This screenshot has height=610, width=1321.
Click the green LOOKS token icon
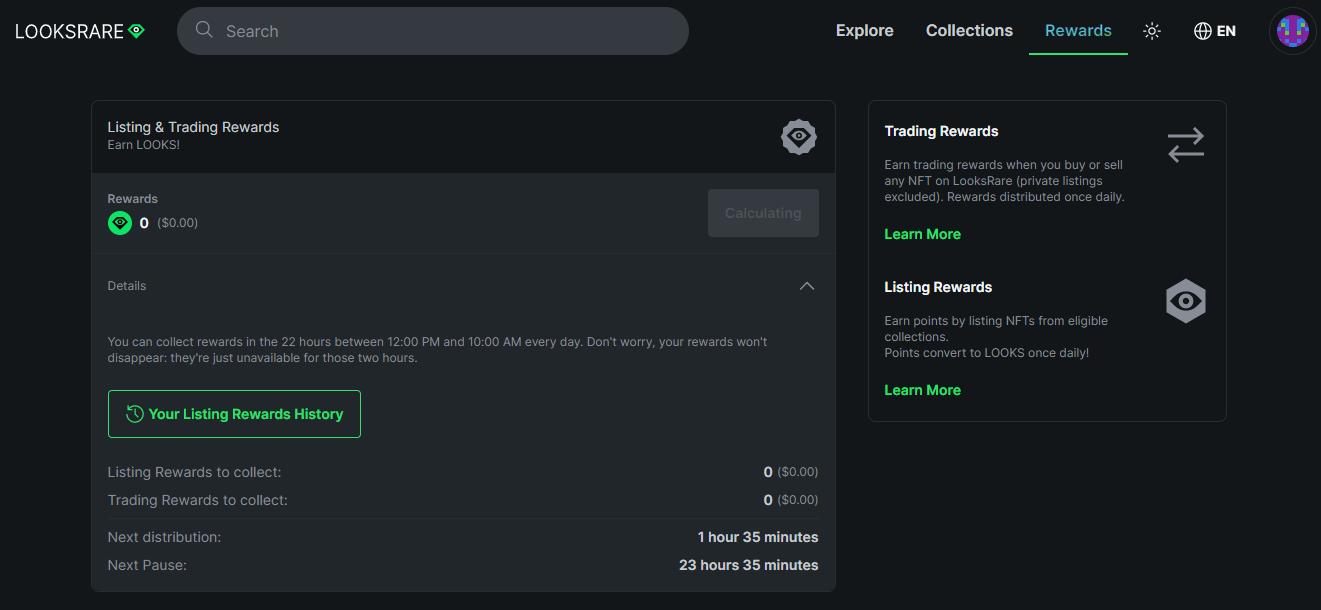click(120, 223)
